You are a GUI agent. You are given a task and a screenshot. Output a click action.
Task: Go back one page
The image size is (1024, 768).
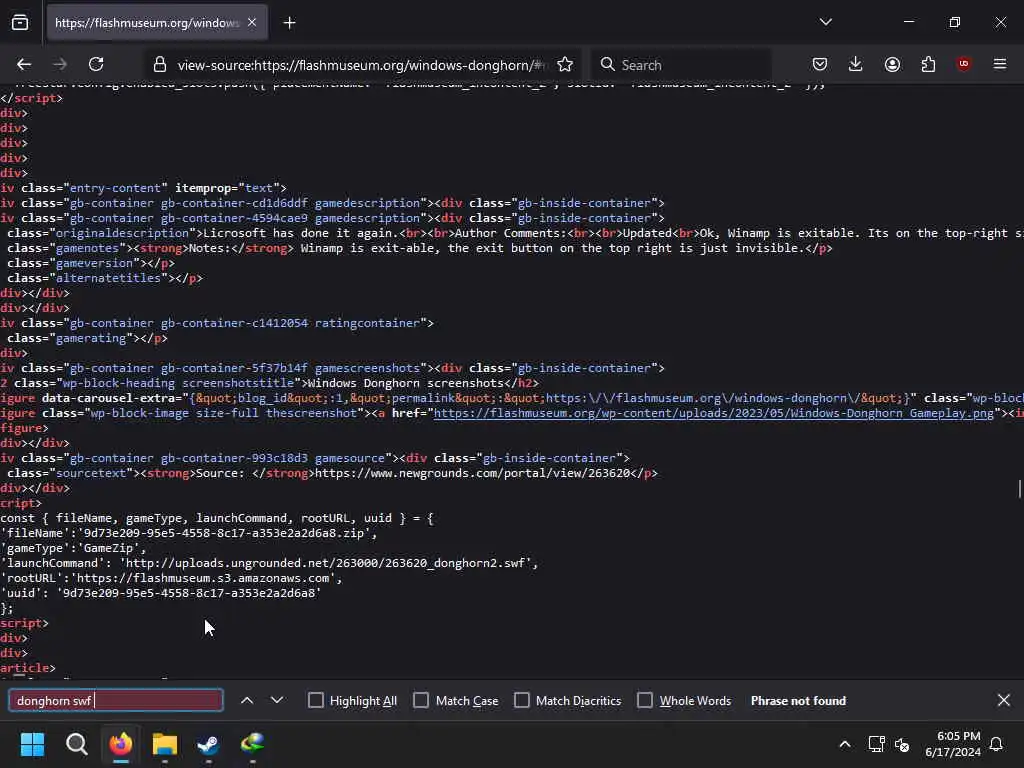pyautogui.click(x=24, y=64)
